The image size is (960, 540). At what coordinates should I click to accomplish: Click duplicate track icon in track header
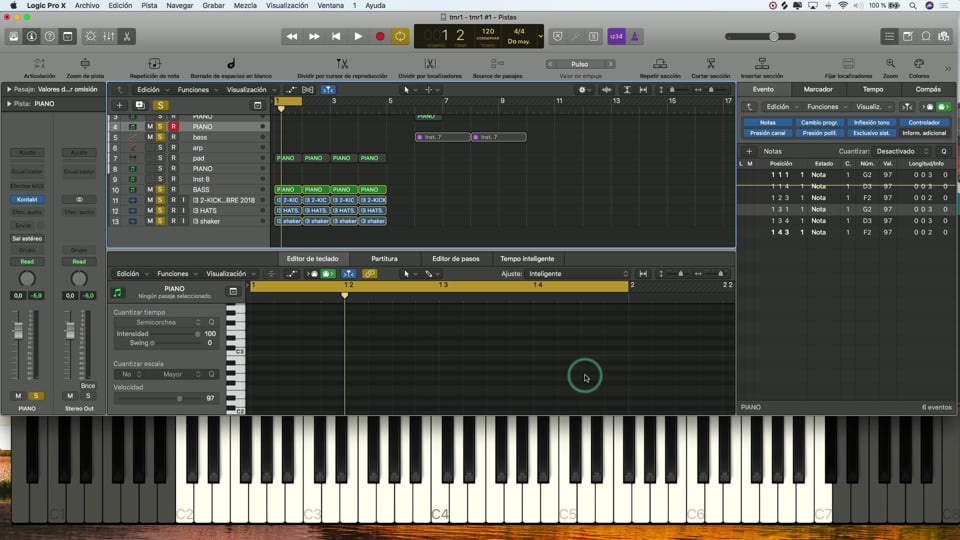click(x=140, y=105)
